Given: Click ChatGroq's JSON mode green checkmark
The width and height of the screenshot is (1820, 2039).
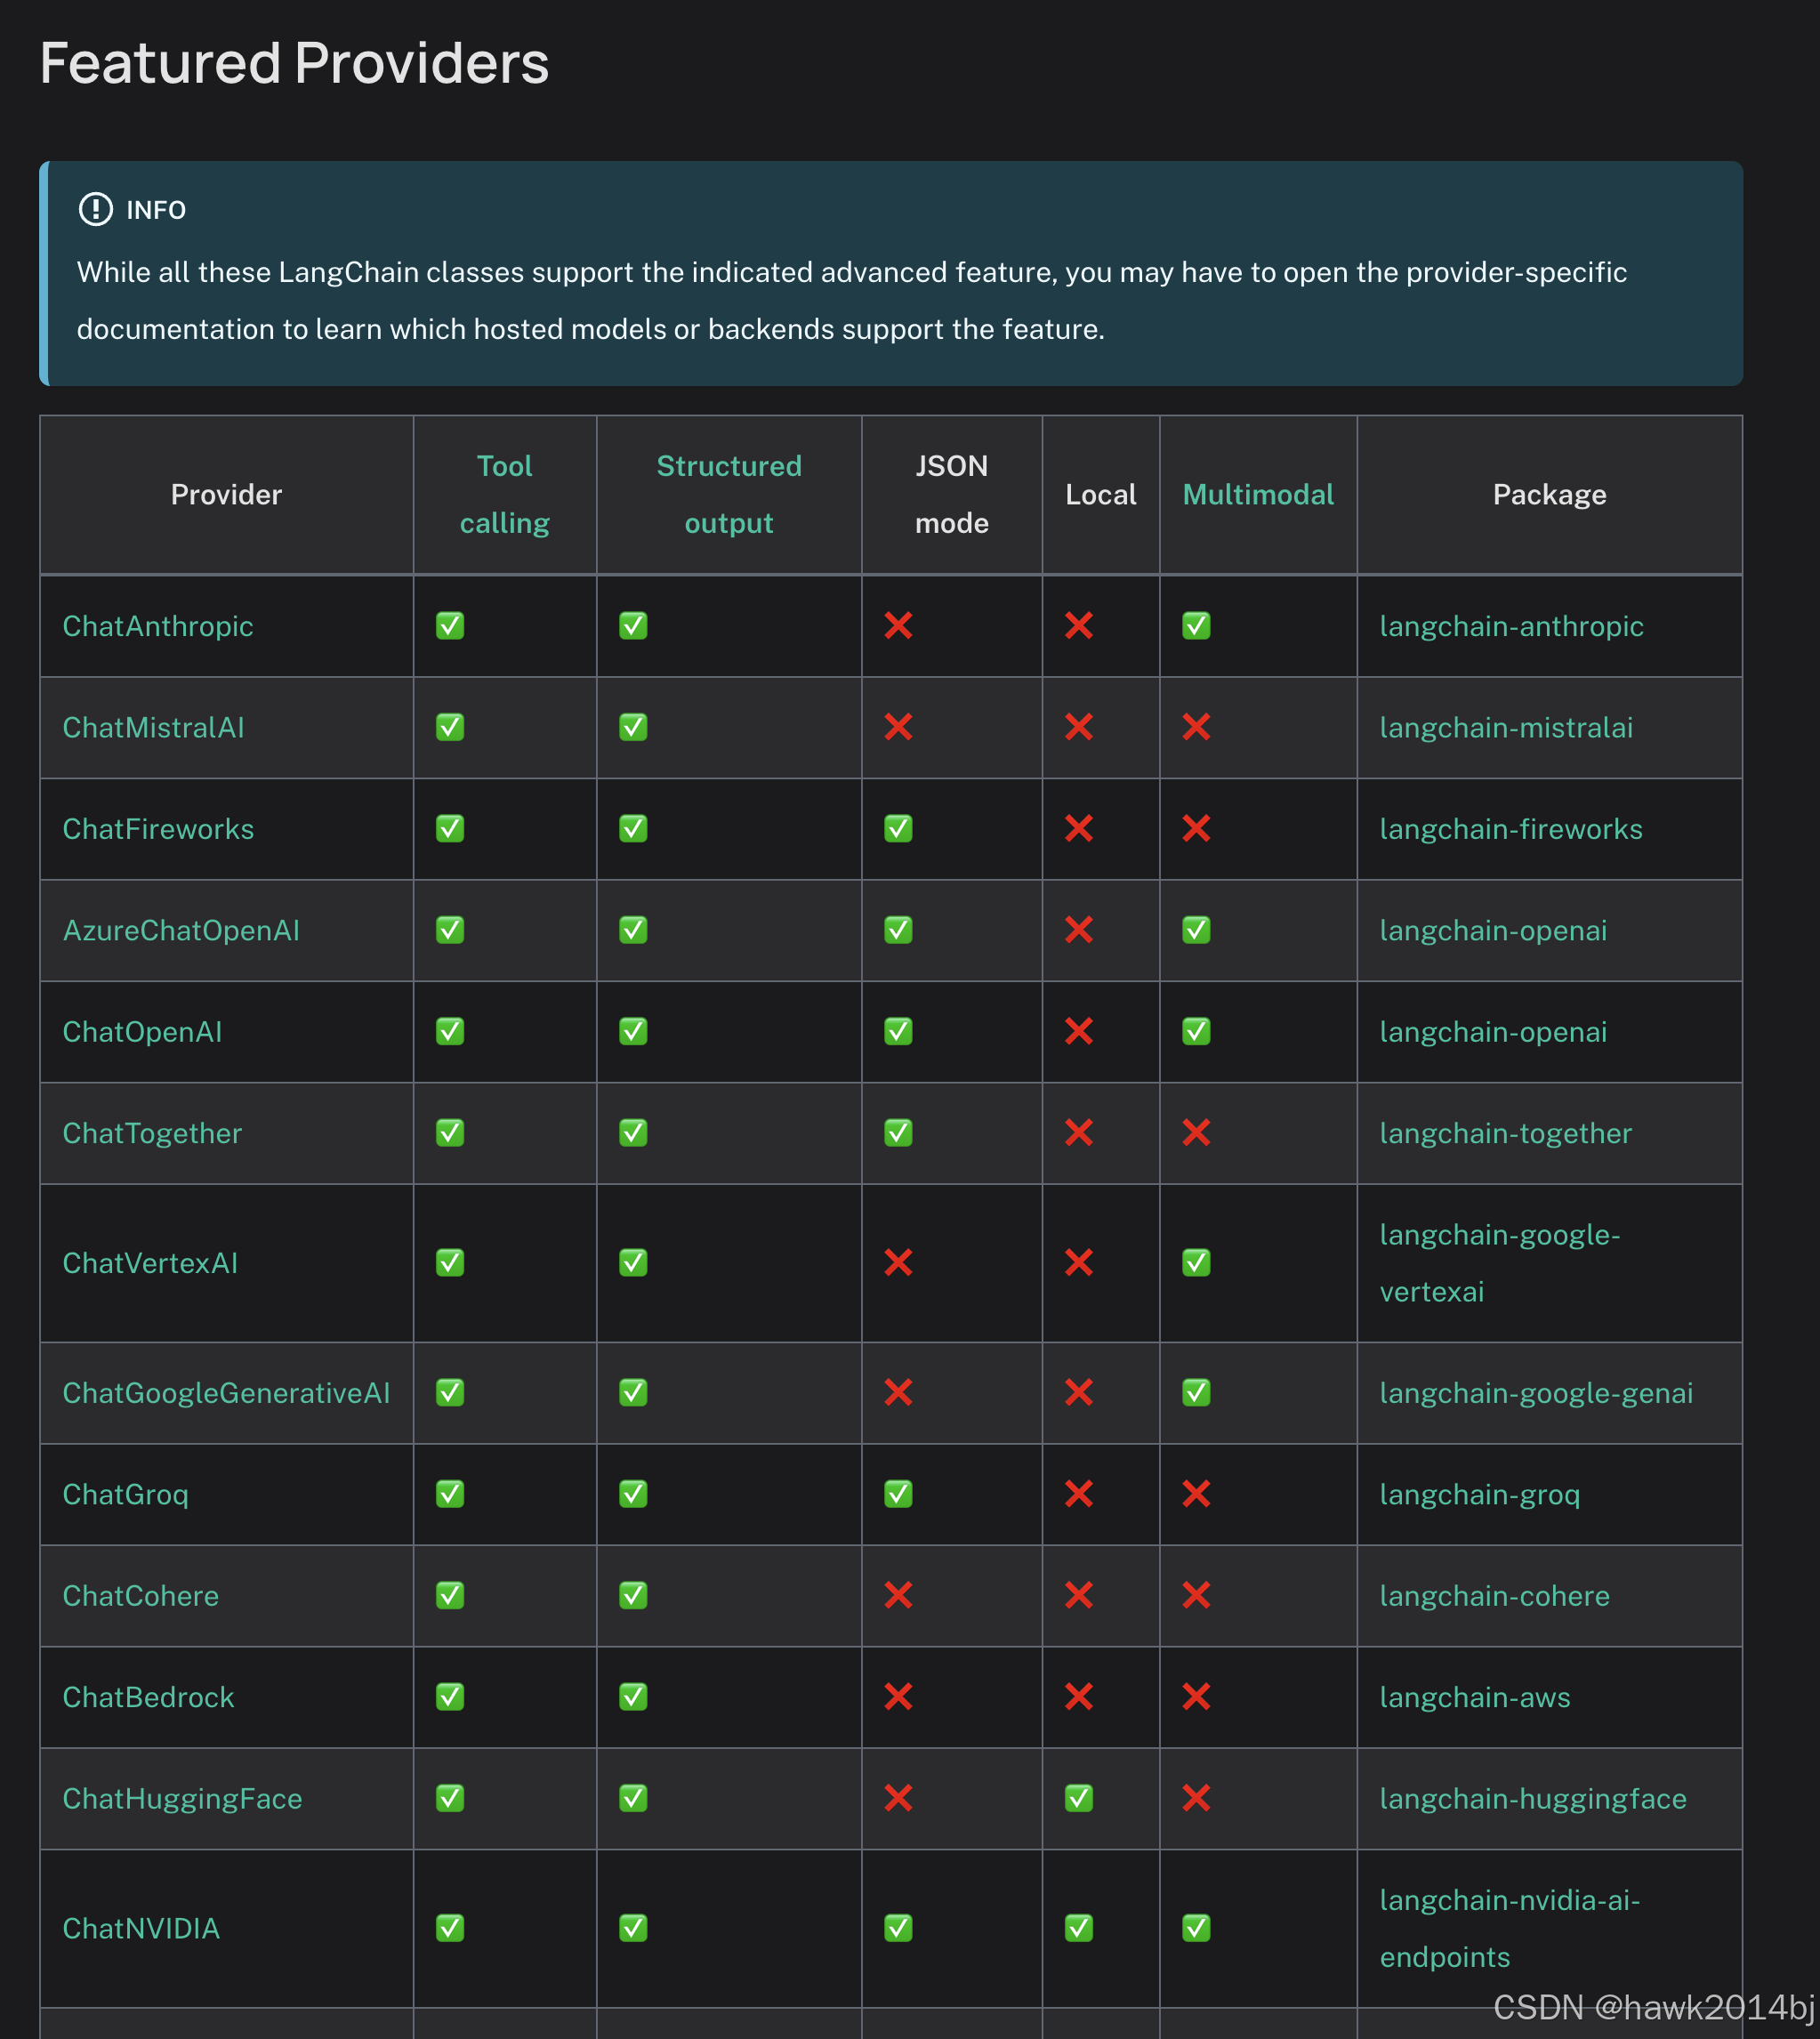Looking at the screenshot, I should tap(898, 1494).
